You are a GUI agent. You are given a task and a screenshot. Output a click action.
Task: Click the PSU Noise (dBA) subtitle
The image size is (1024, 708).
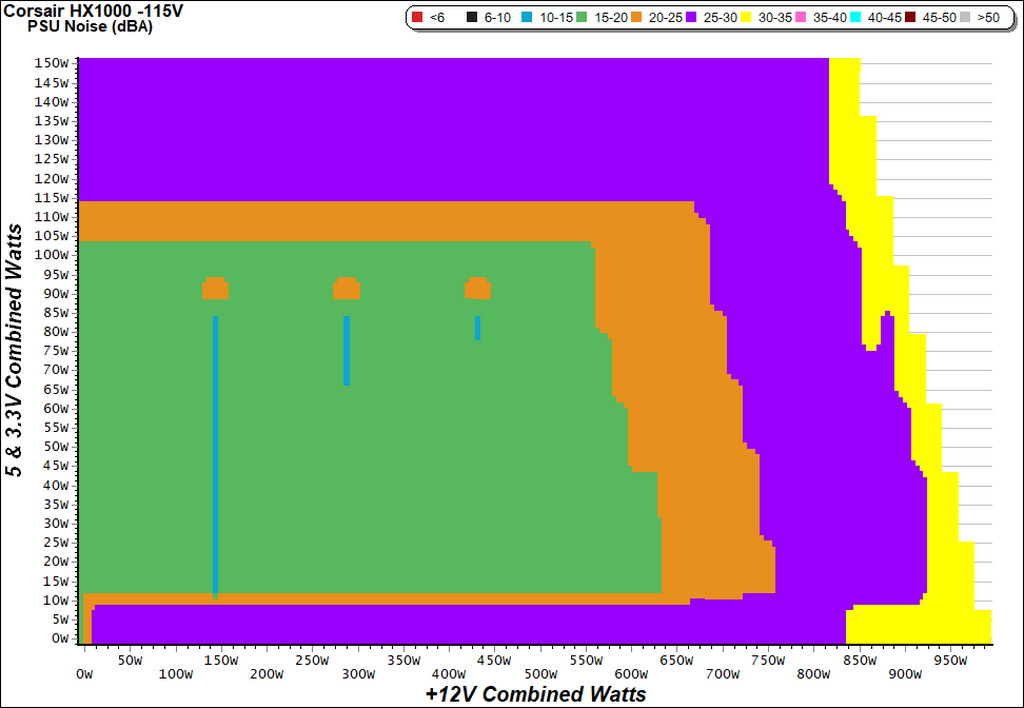[x=90, y=27]
